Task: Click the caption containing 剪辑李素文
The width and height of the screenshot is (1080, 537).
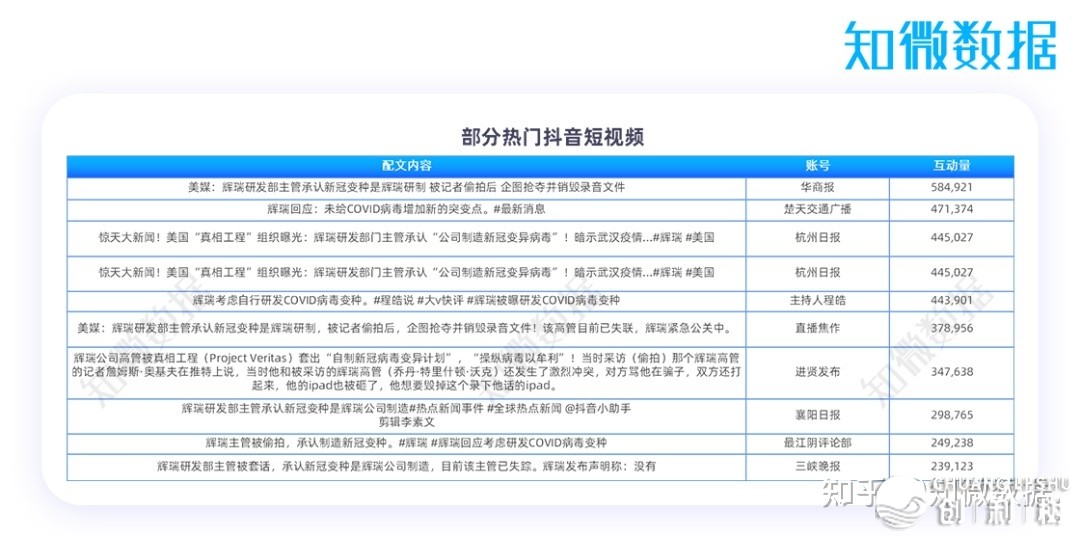Action: pos(406,415)
